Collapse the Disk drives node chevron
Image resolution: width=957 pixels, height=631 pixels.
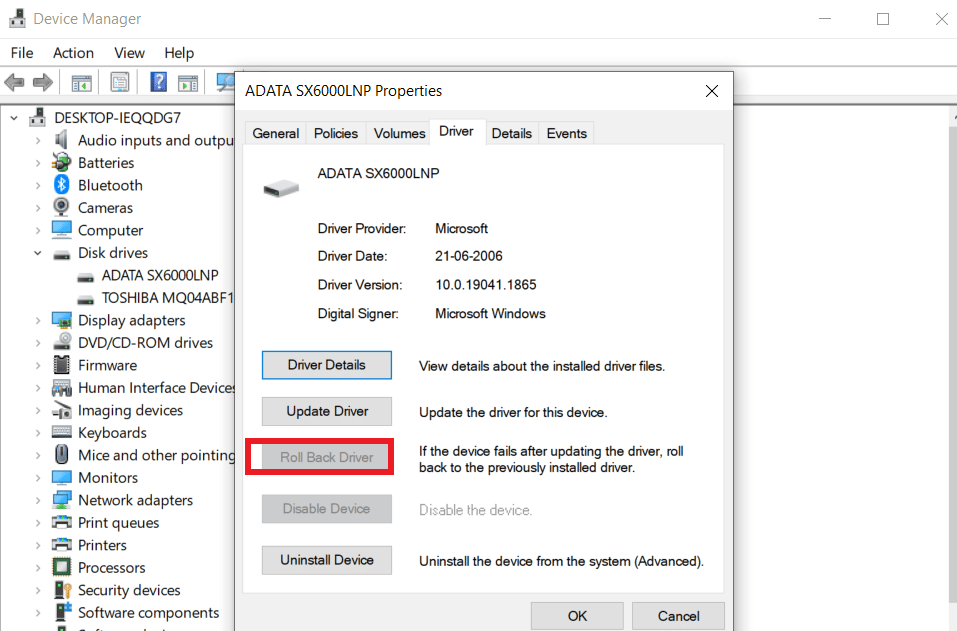38,253
